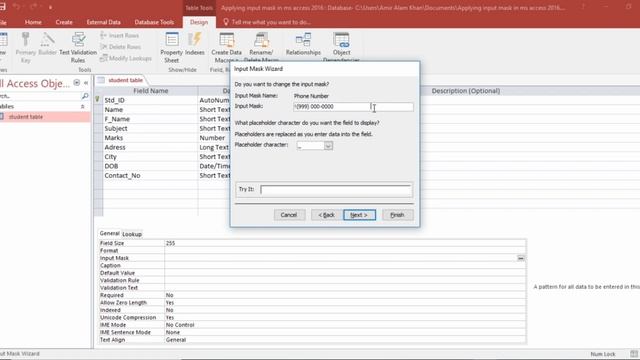
Task: Click the navigation pane Search box
Action: click(41, 96)
